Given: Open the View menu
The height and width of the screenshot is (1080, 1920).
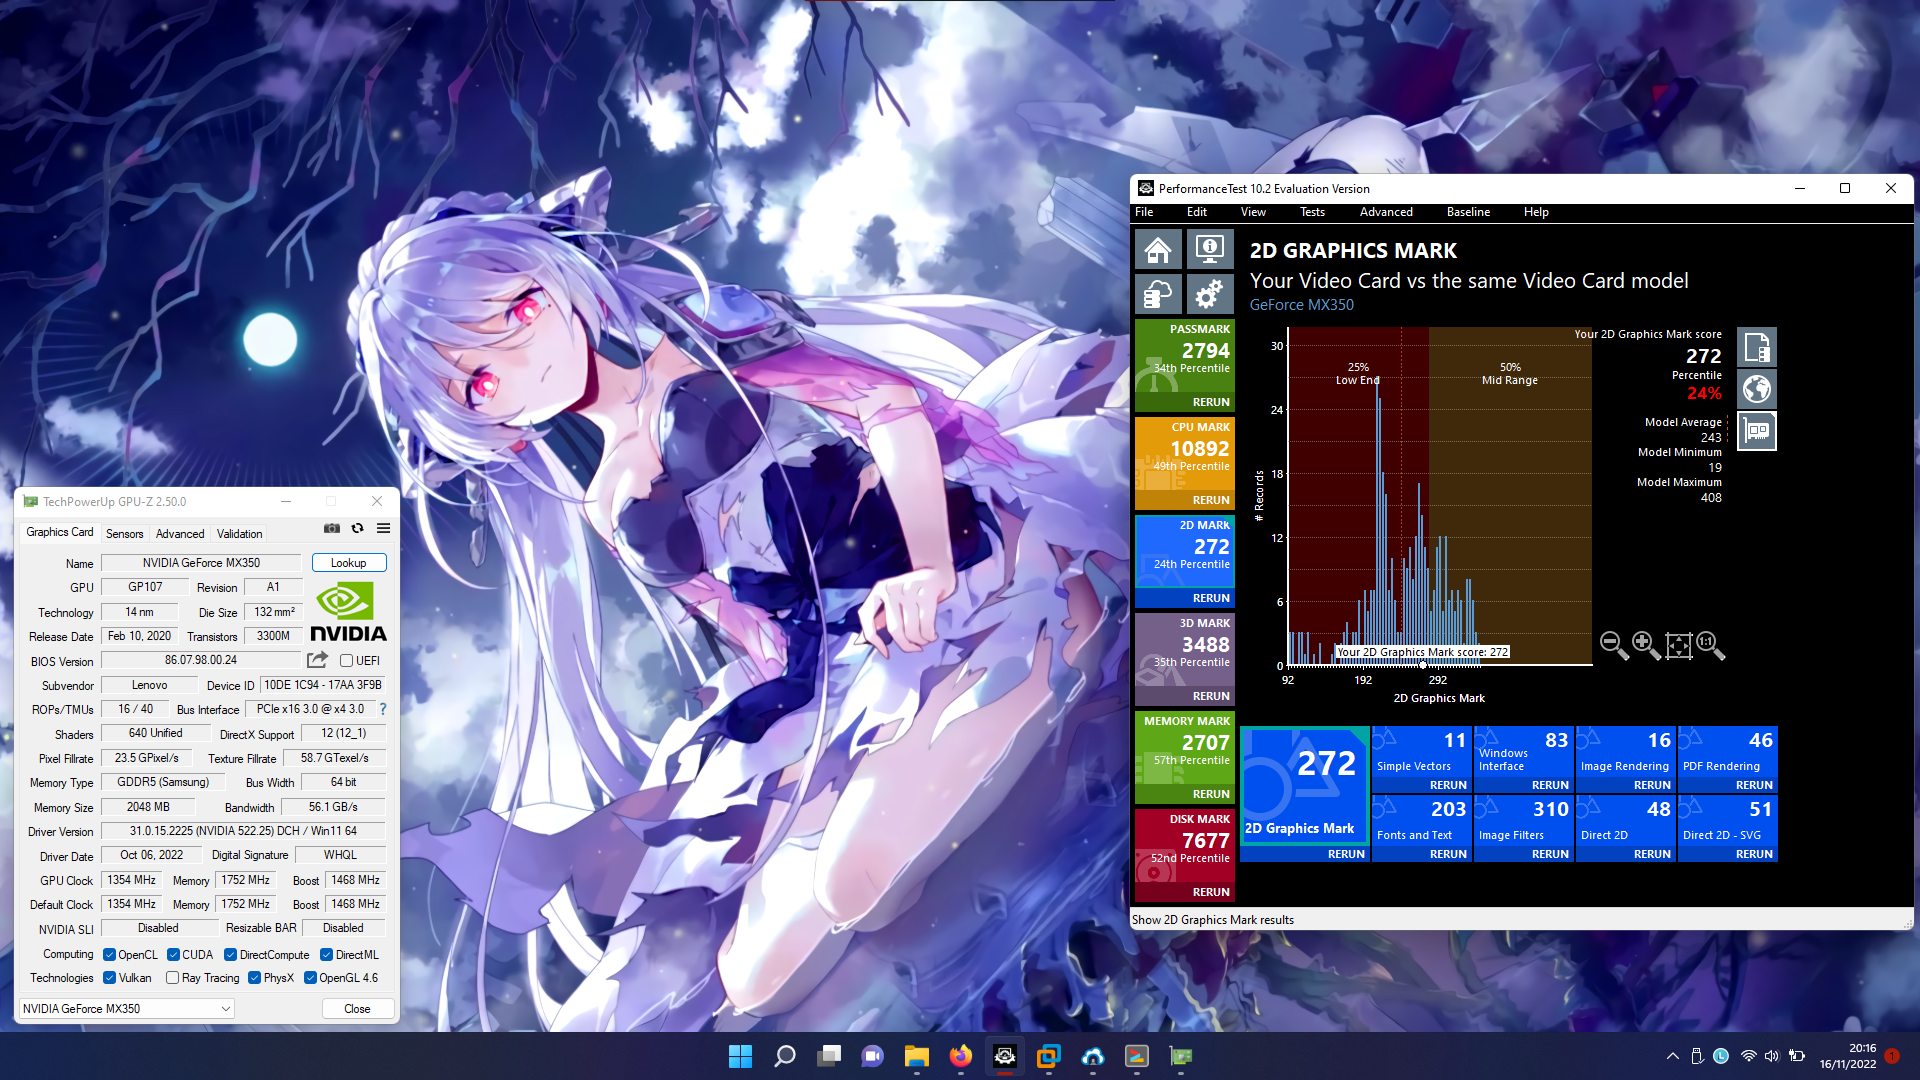Looking at the screenshot, I should click(x=1253, y=212).
